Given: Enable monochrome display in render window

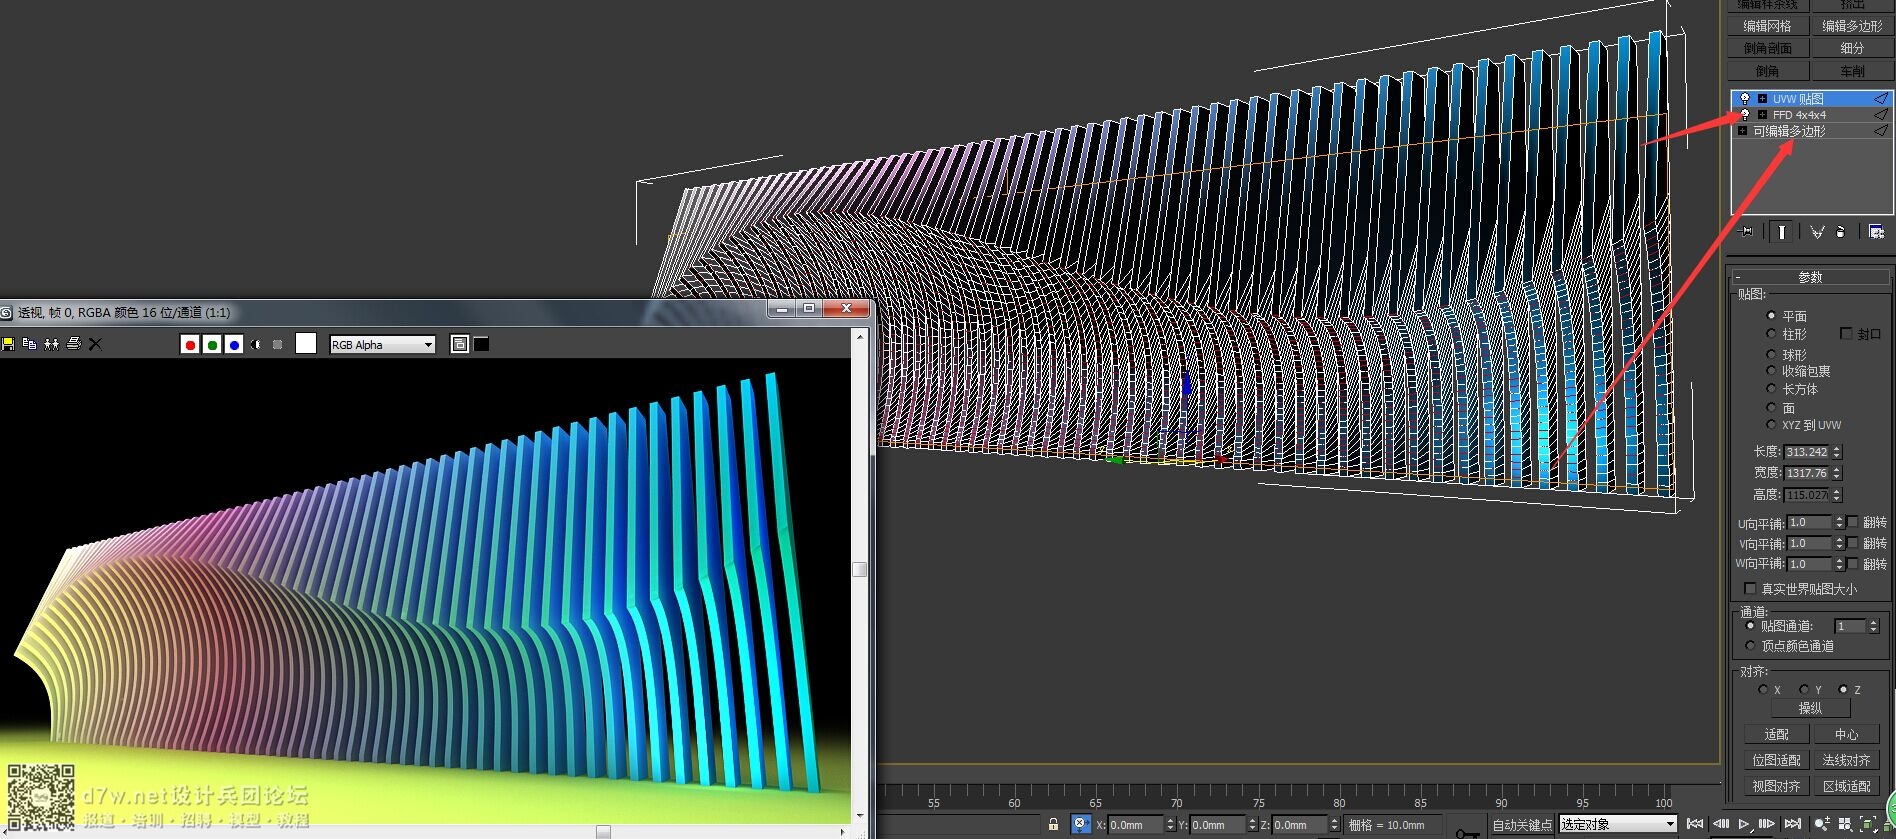Looking at the screenshot, I should click(278, 344).
